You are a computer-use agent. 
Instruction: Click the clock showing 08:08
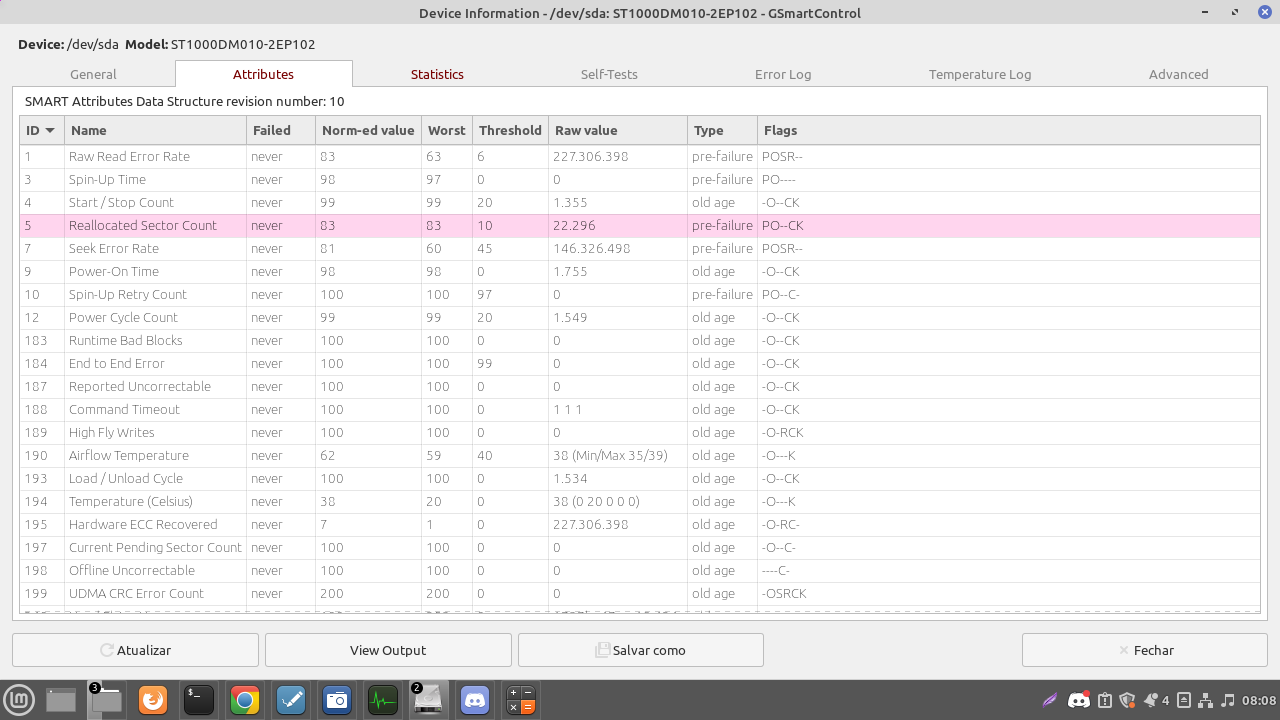coord(1261,700)
